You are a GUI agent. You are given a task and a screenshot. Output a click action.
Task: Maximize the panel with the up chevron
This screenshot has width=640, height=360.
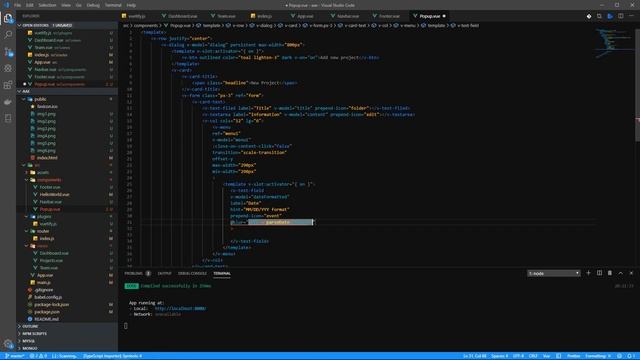tap(620, 273)
